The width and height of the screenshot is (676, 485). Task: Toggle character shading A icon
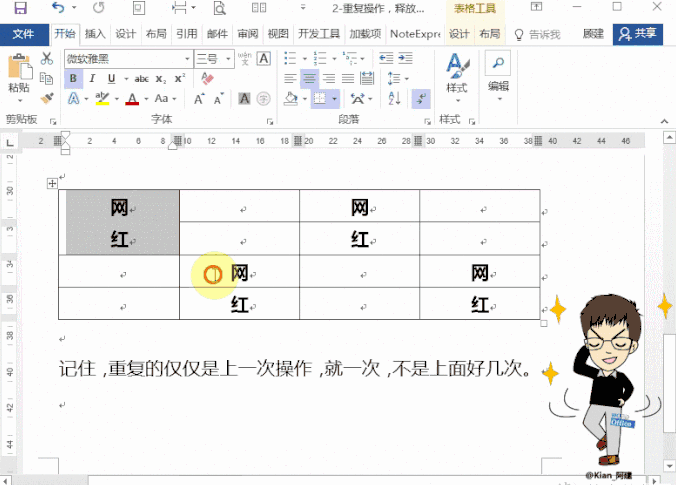(244, 99)
